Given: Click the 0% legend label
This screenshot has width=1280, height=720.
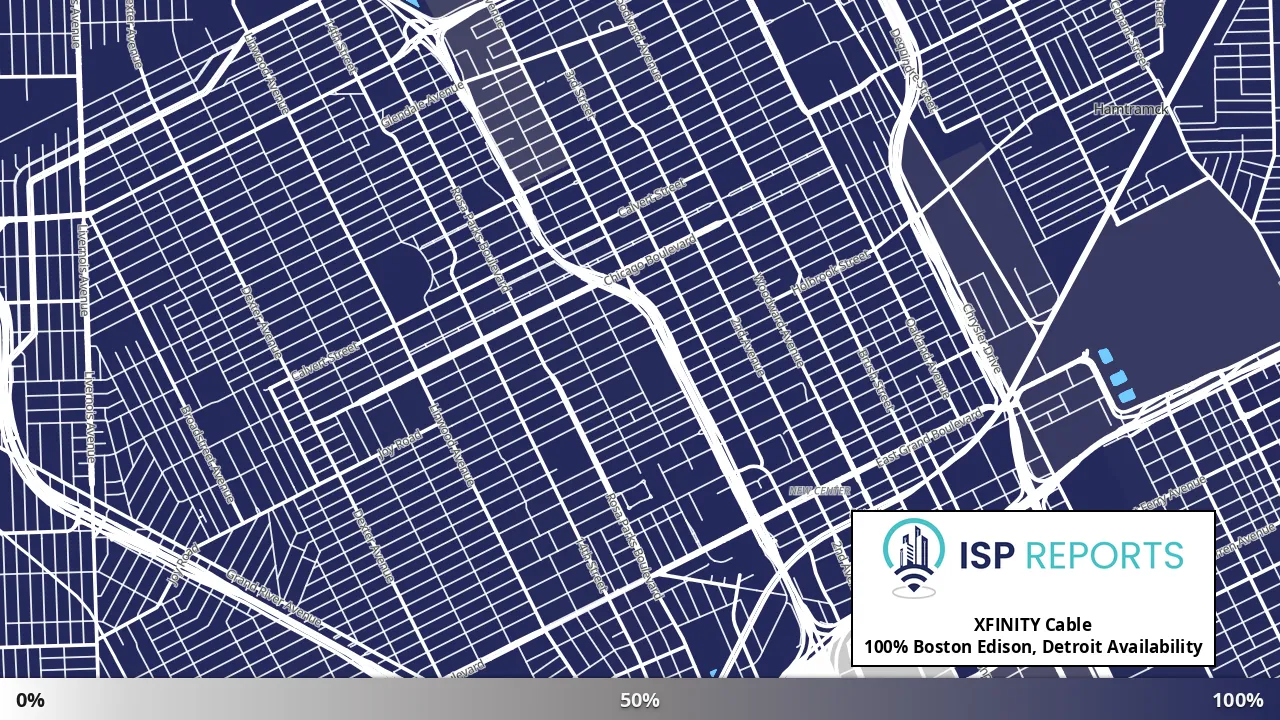Looking at the screenshot, I should 30,700.
